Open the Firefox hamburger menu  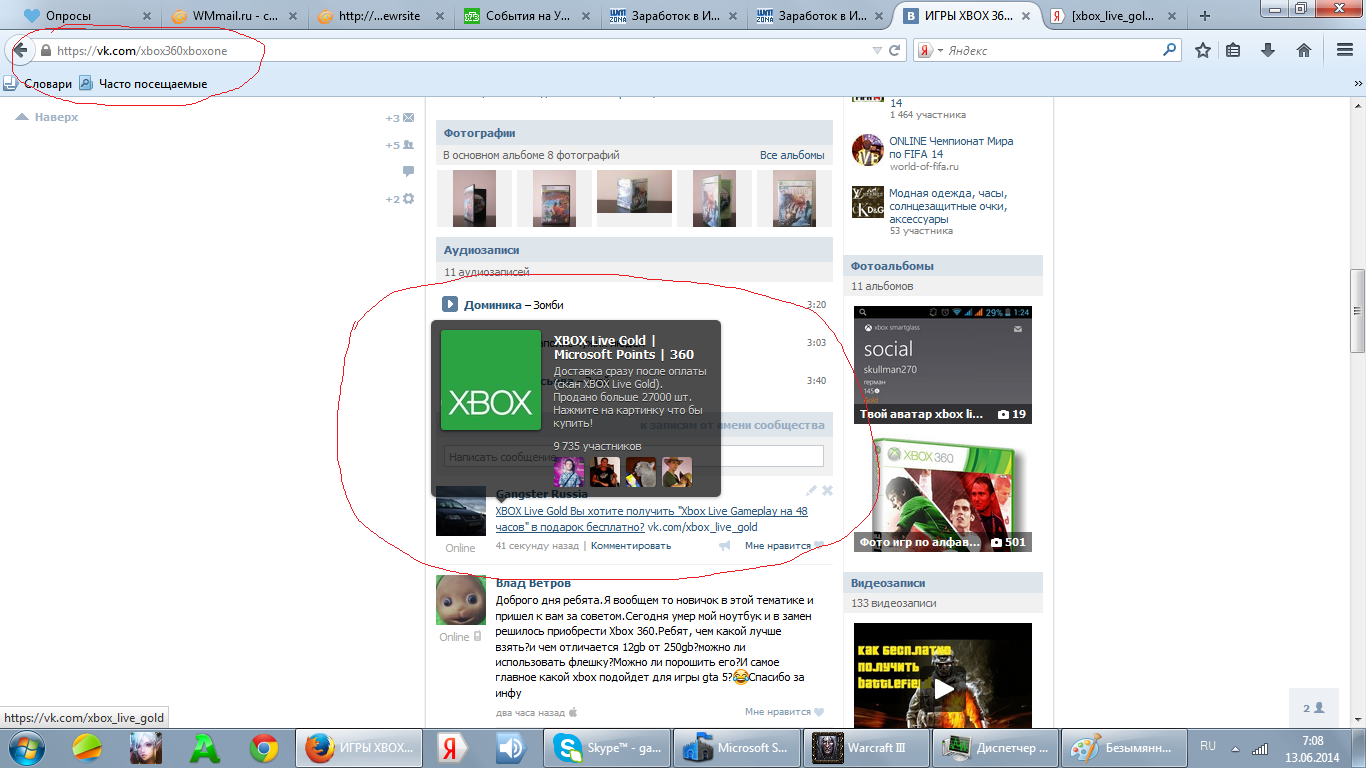pyautogui.click(x=1345, y=50)
